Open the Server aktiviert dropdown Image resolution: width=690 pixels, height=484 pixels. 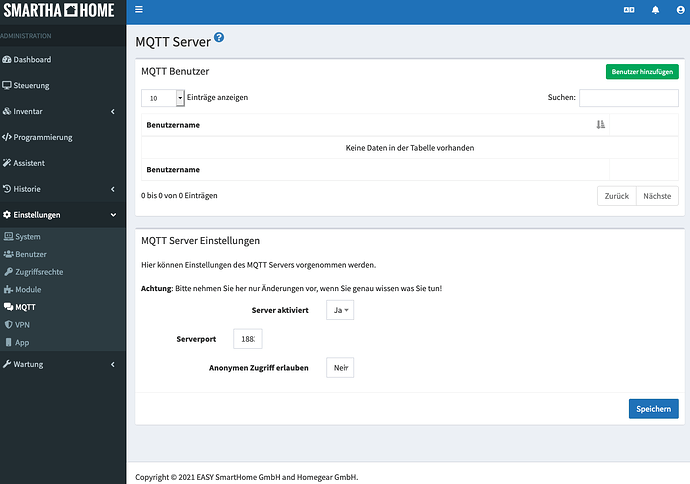340,310
